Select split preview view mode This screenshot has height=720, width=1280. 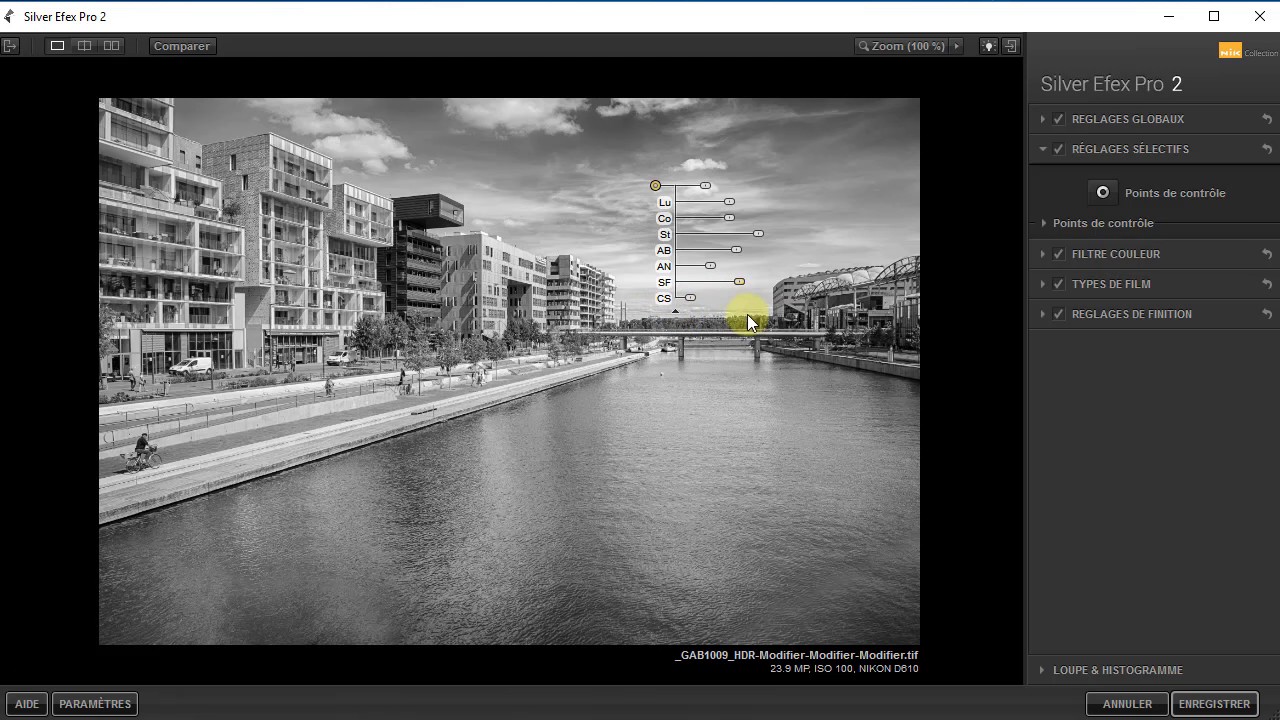click(85, 46)
